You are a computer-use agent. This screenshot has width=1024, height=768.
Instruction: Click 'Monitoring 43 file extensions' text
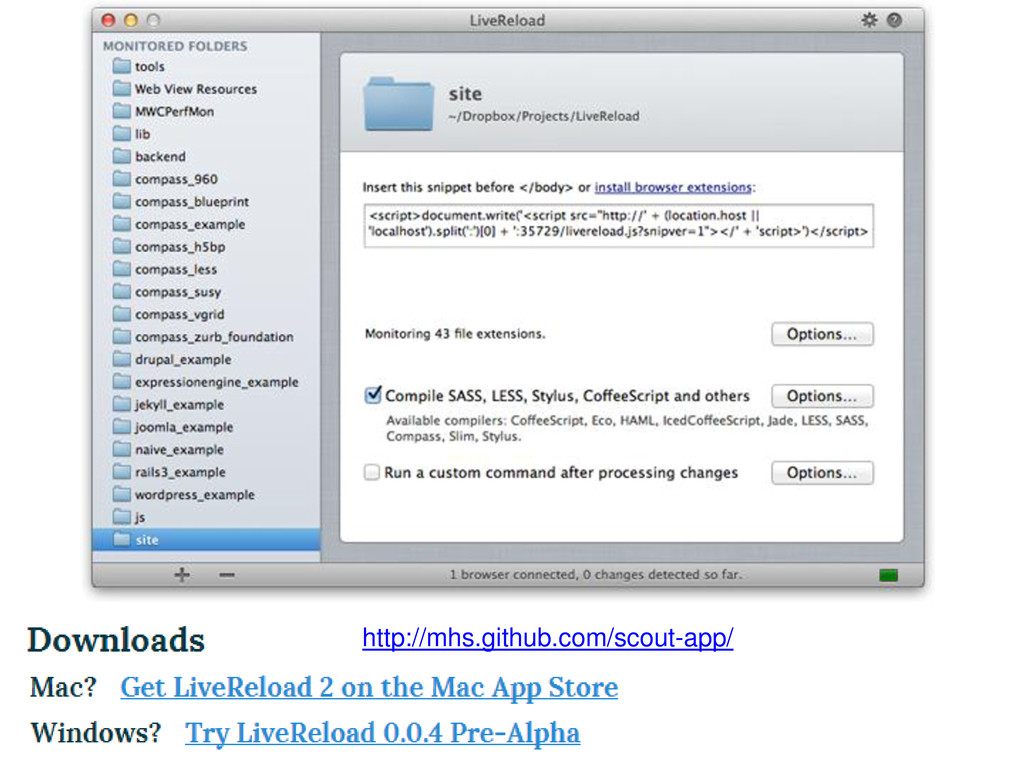click(x=455, y=334)
